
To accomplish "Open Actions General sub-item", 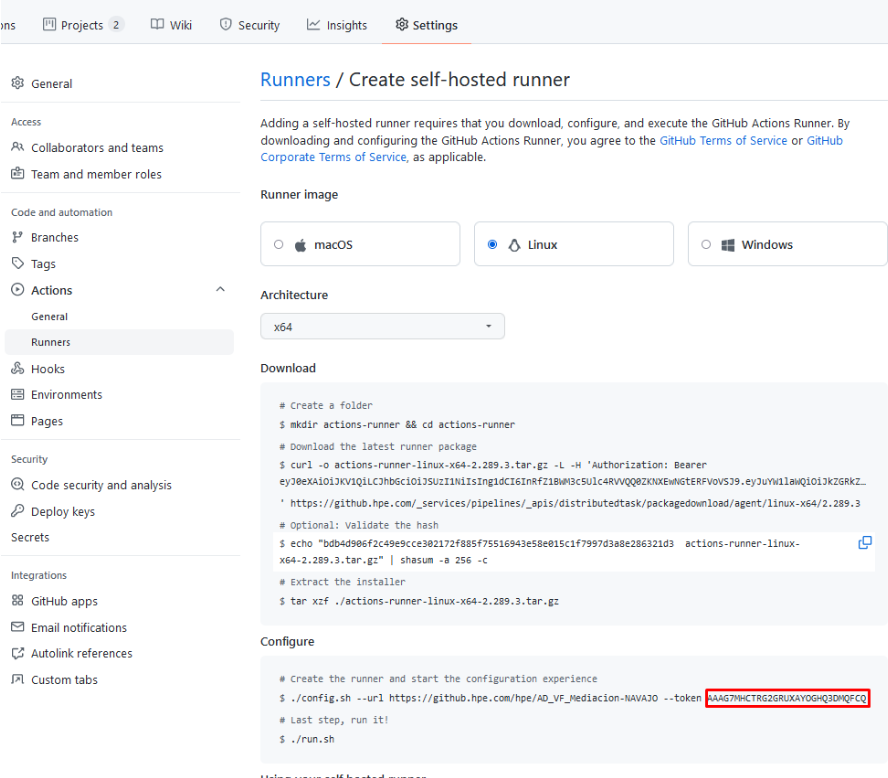I will tap(49, 317).
